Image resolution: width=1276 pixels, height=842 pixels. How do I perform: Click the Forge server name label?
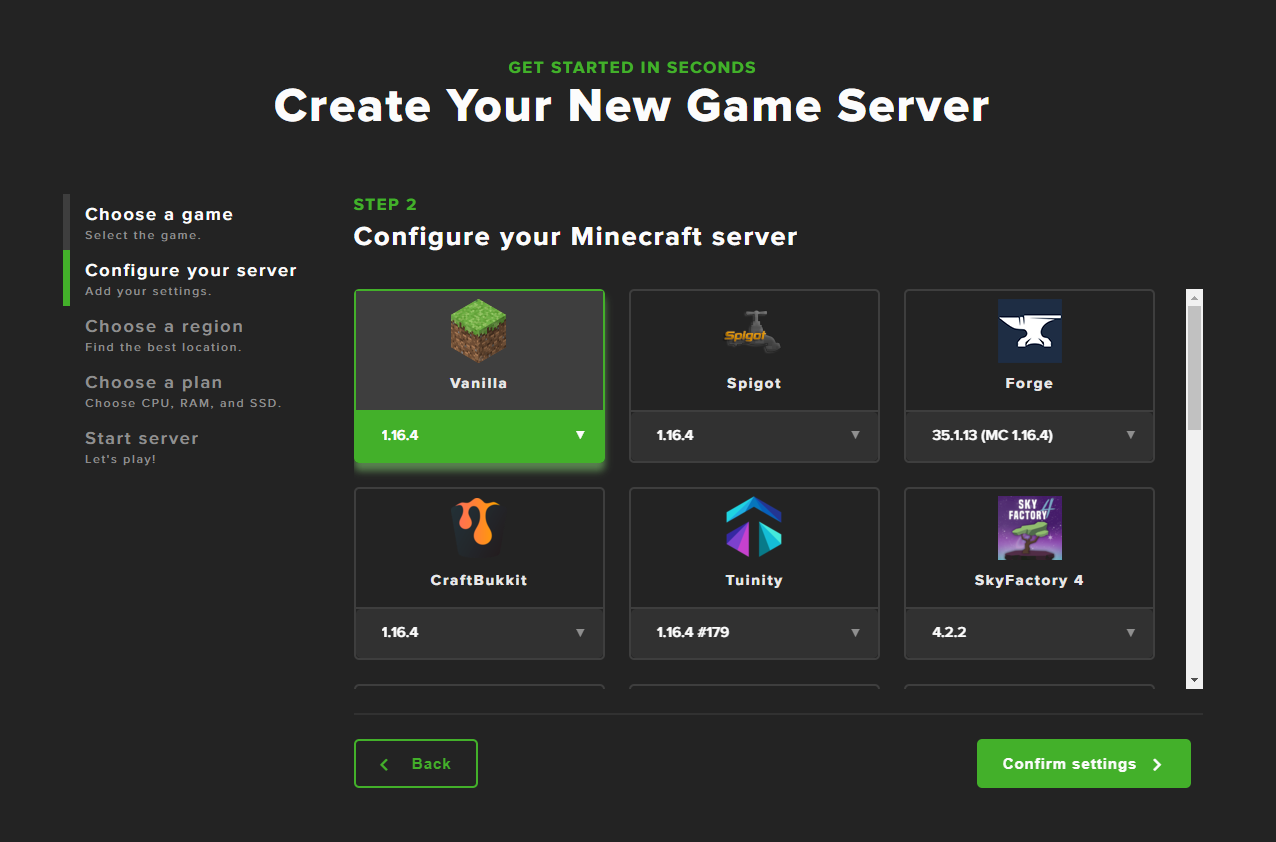tap(1029, 383)
